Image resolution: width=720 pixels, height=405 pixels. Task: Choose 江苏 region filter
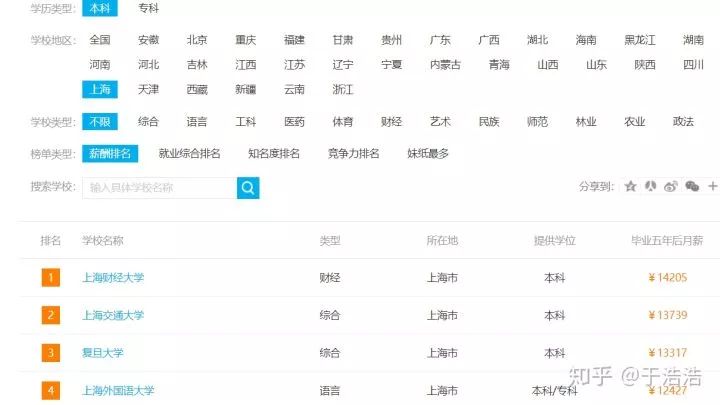pyautogui.click(x=294, y=65)
